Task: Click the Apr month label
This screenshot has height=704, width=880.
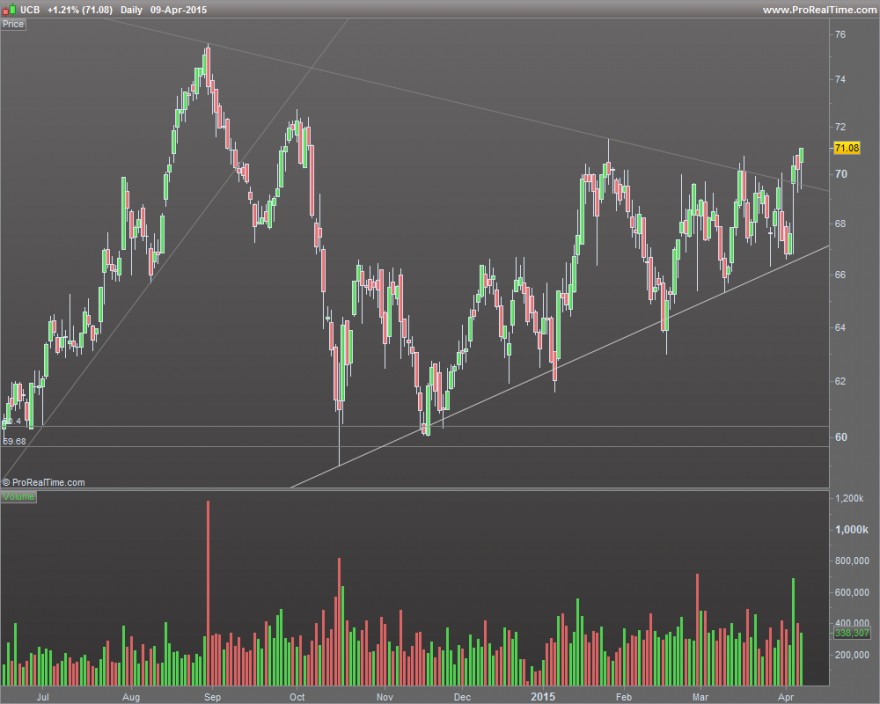Action: [786, 697]
